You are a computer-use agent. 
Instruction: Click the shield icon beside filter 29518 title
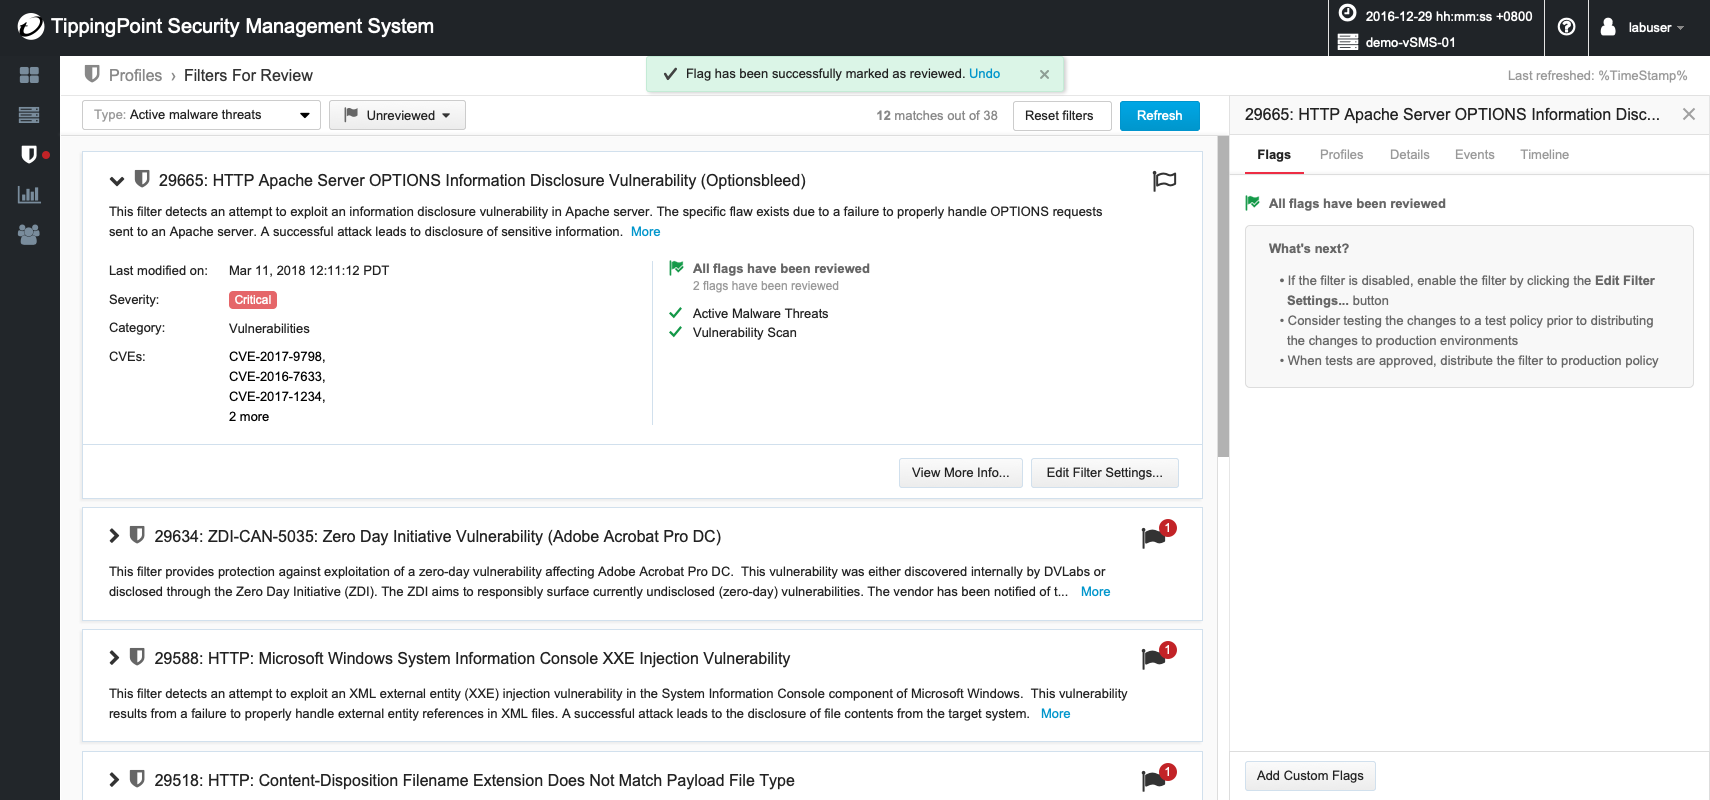tap(138, 779)
